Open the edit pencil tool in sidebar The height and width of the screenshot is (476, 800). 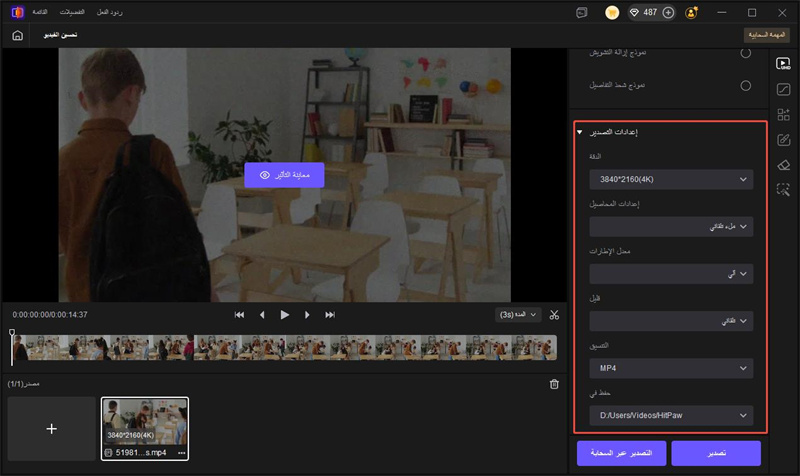(x=784, y=139)
